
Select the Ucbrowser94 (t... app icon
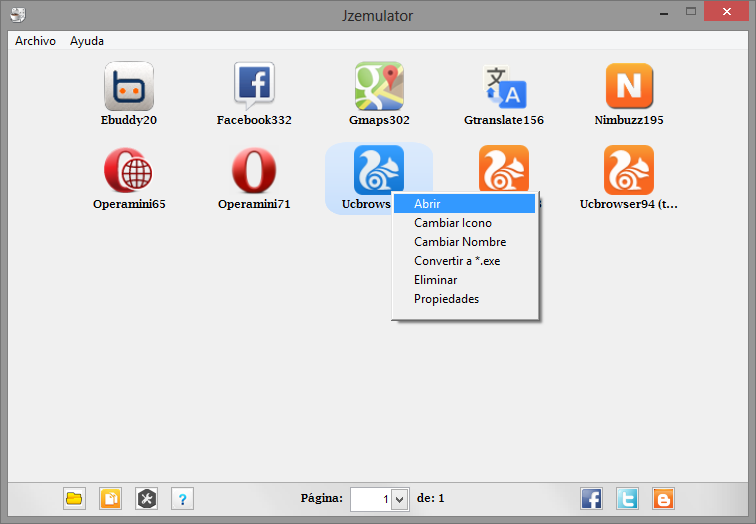[x=629, y=170]
